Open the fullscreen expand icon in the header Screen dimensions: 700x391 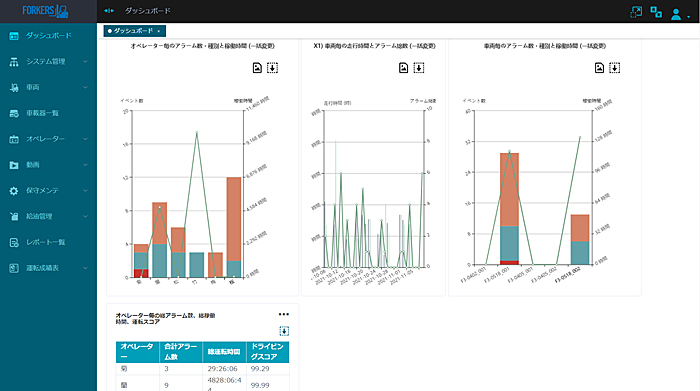click(x=636, y=12)
